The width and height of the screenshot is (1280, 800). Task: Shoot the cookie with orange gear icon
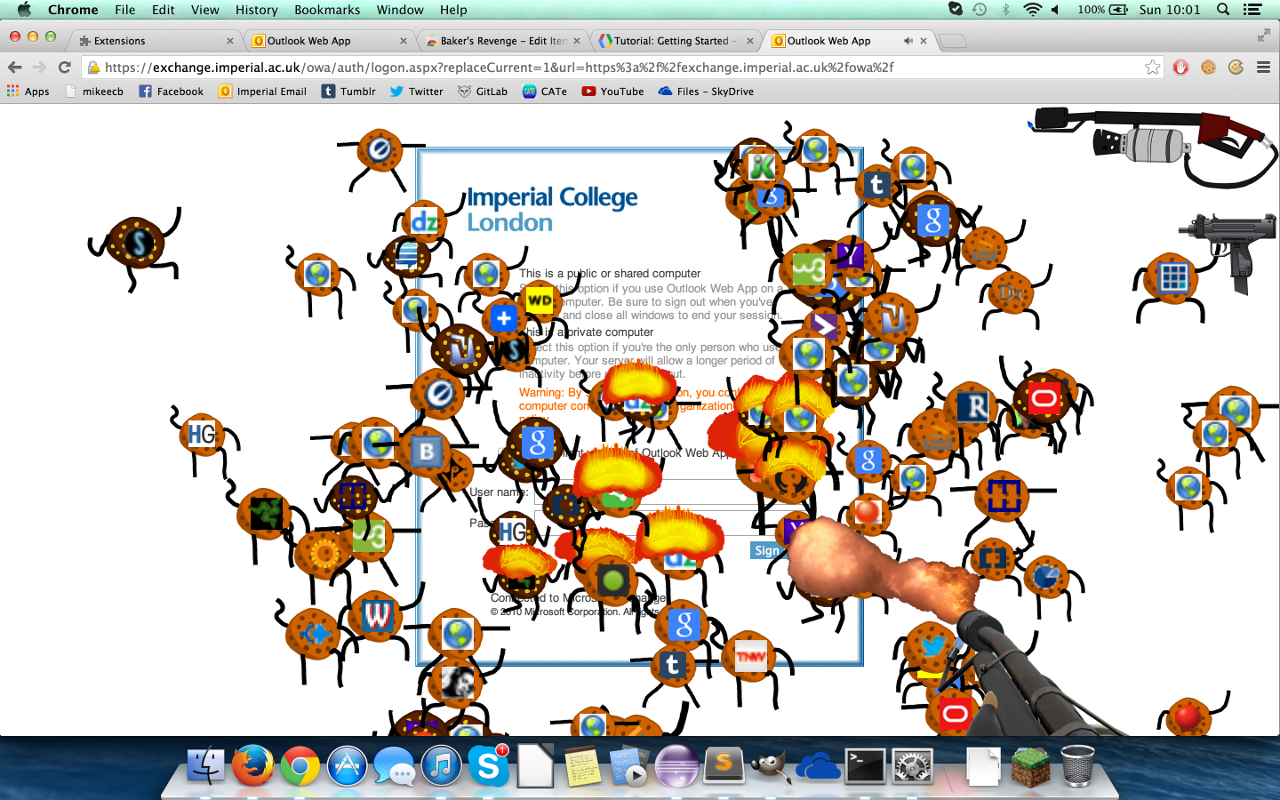pyautogui.click(x=322, y=553)
